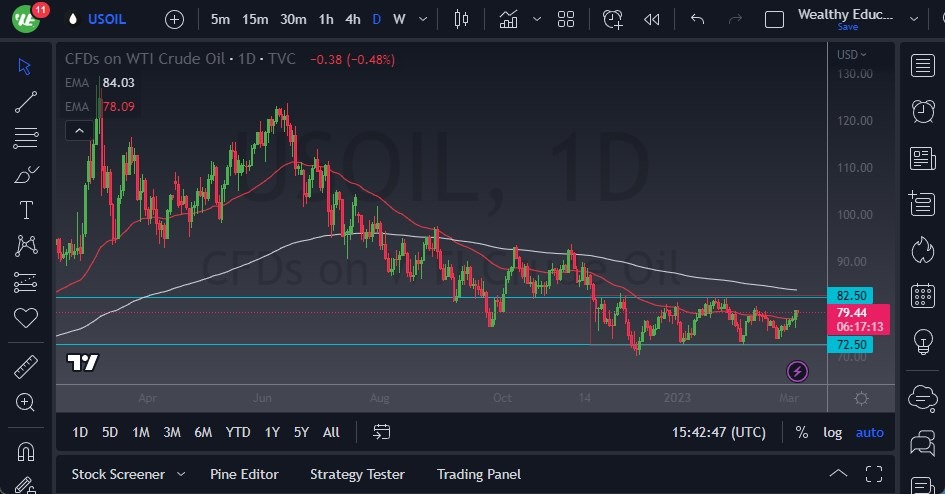This screenshot has width=945, height=494.
Task: Expand the Stock Screener dropdown arrow
Action: coord(181,474)
